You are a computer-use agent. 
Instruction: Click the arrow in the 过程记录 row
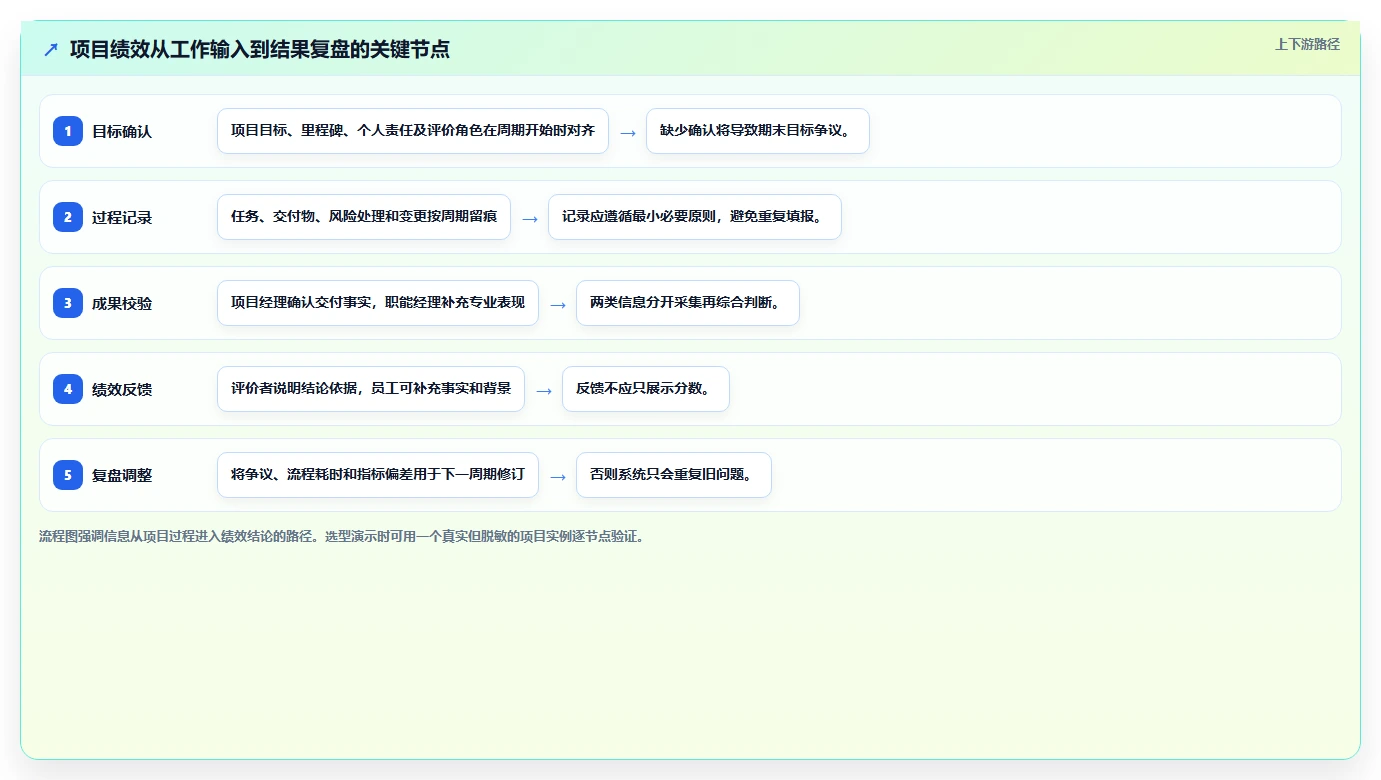[530, 218]
